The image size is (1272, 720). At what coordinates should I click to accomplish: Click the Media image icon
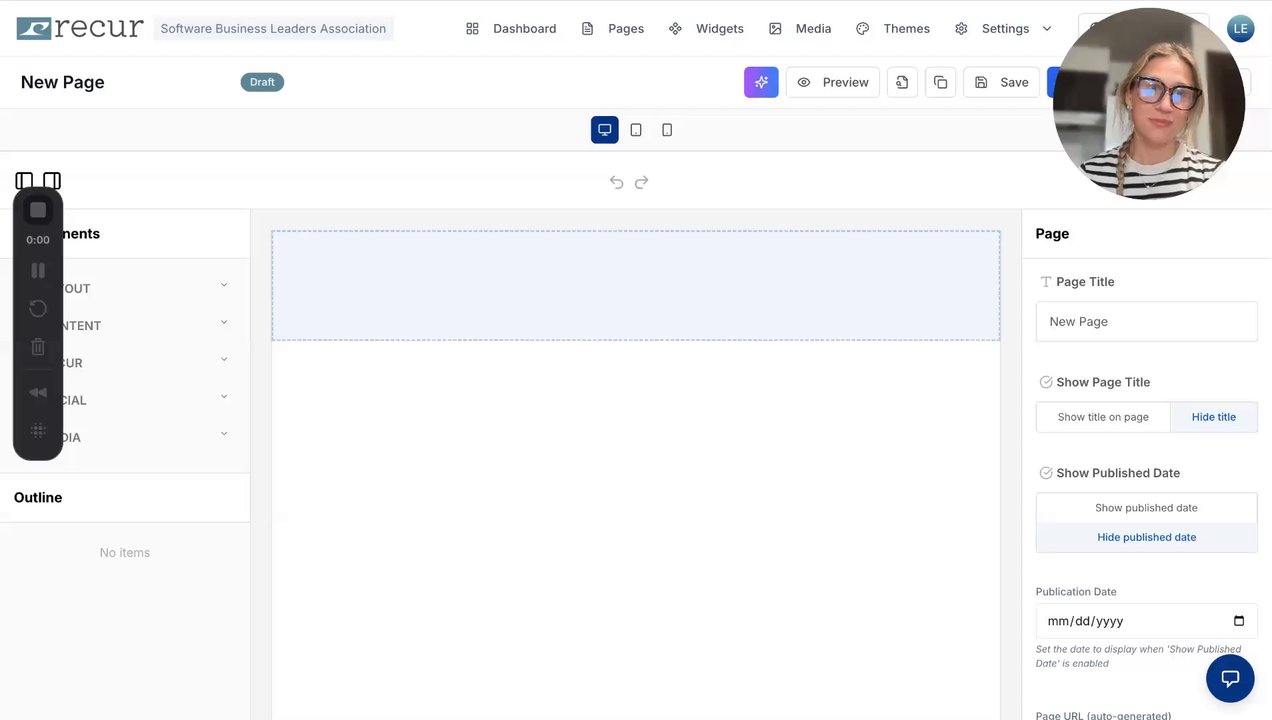pyautogui.click(x=775, y=28)
